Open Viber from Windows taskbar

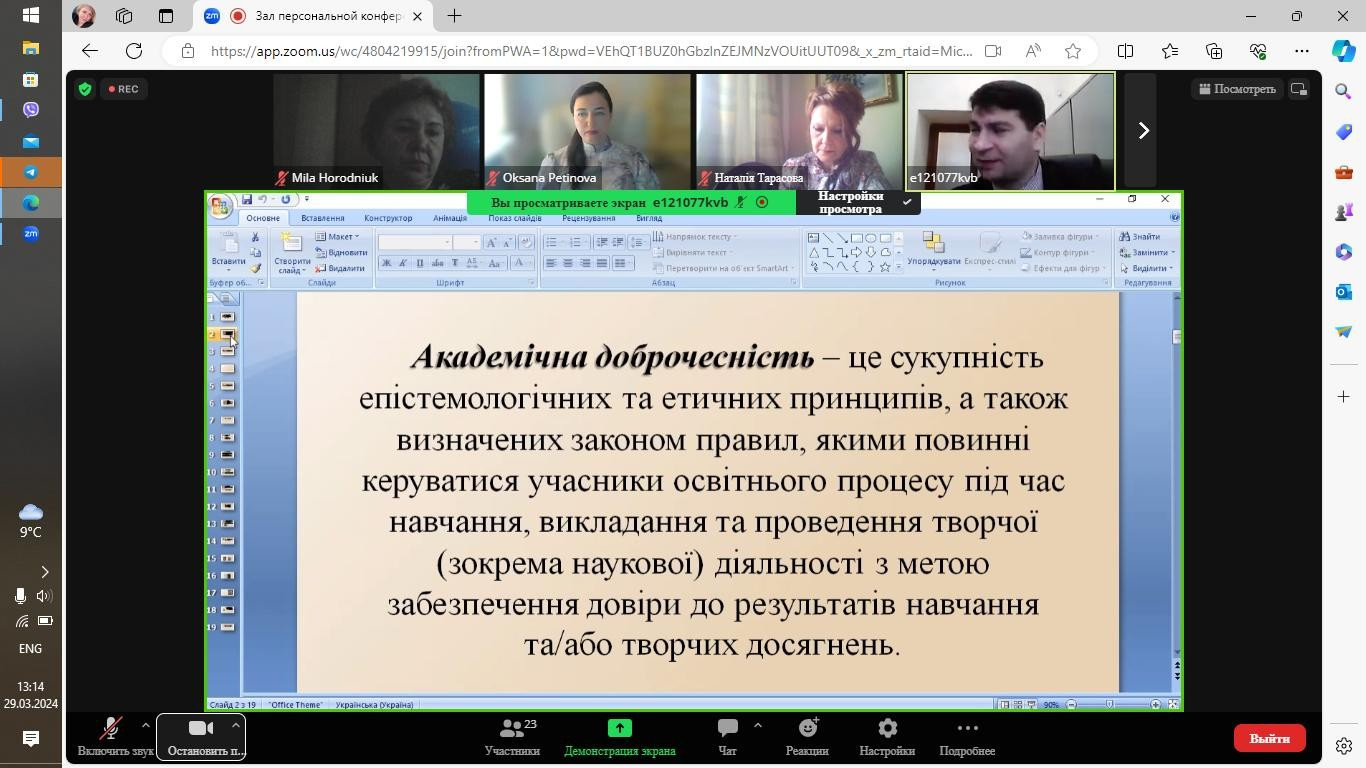click(31, 110)
